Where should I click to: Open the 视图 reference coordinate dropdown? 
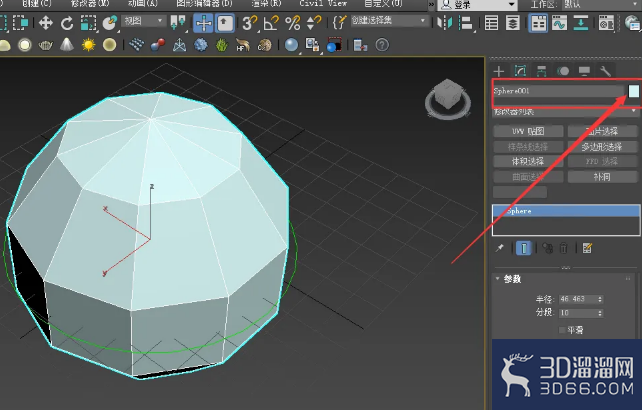click(143, 20)
